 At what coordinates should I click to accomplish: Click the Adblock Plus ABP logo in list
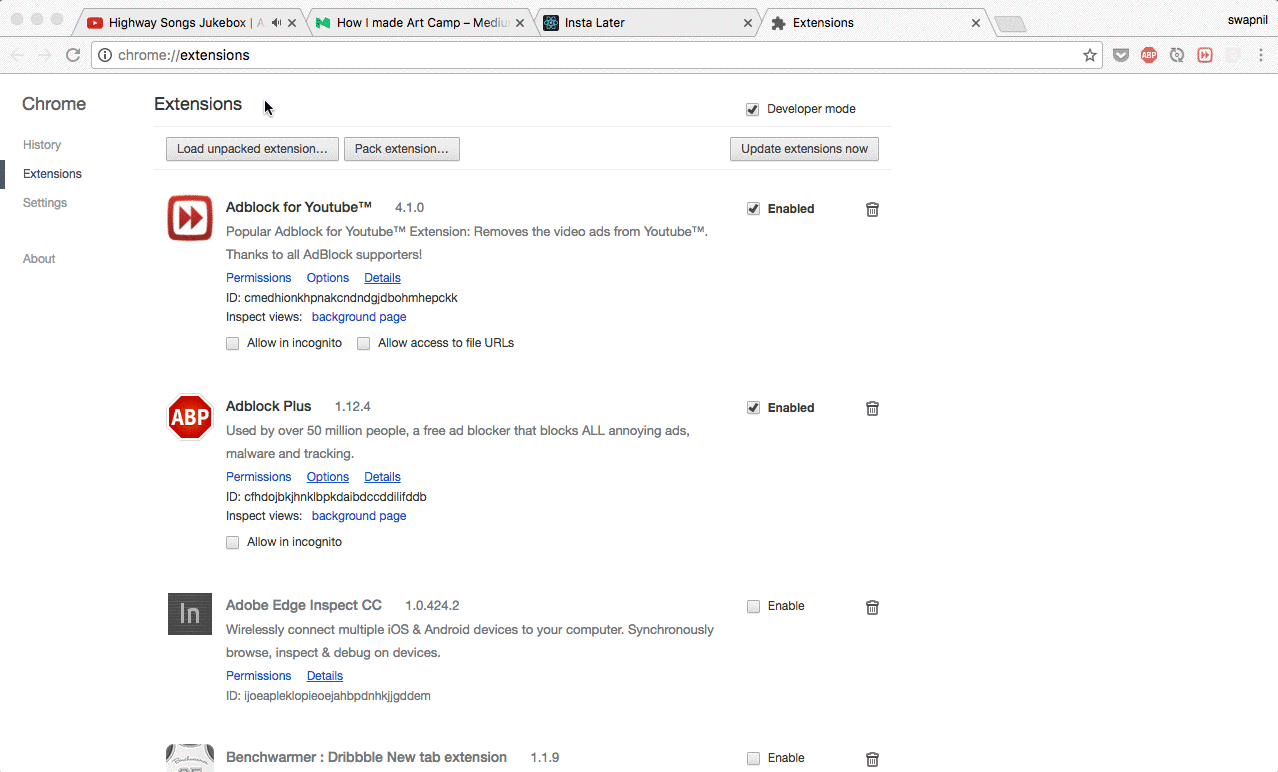point(190,417)
